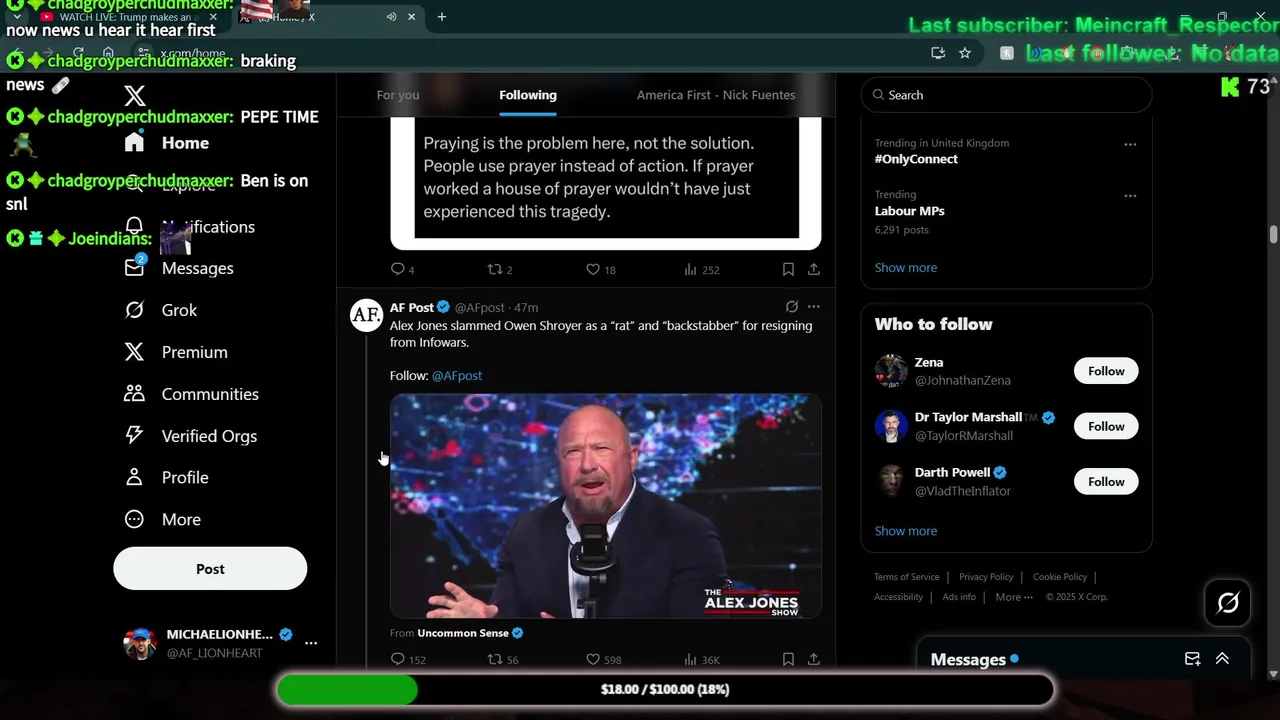Viewport: 1280px width, 720px height.
Task: Bookmark this page with browser star
Action: 965,53
